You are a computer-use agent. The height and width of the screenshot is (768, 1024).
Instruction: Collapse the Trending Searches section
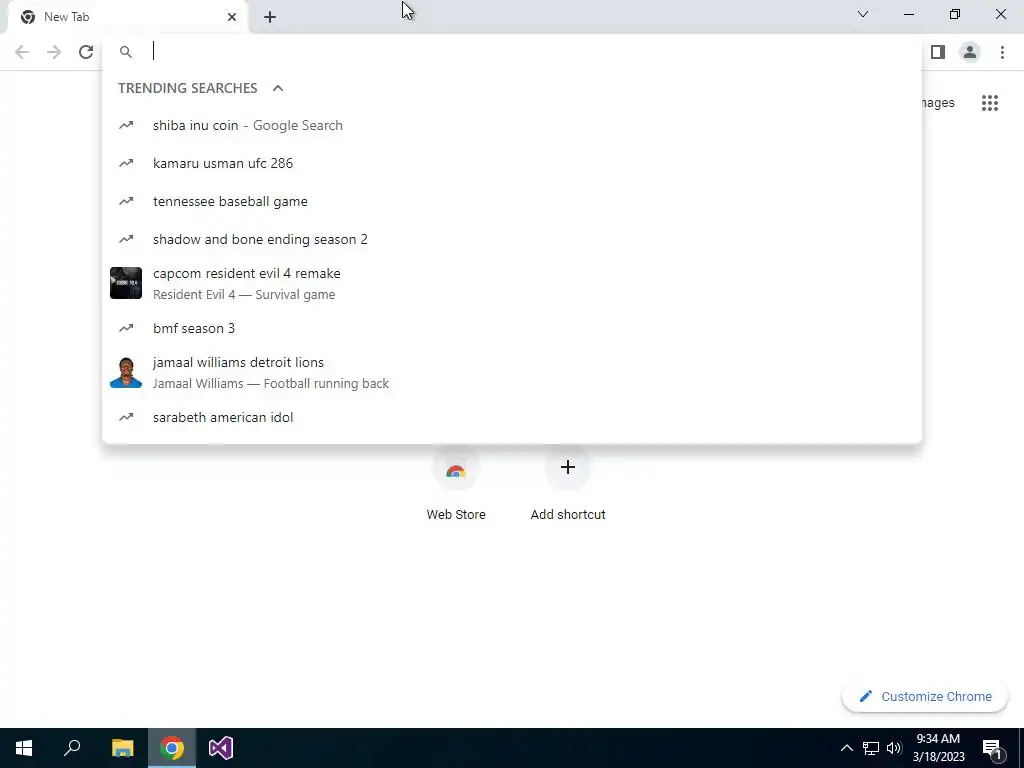278,88
